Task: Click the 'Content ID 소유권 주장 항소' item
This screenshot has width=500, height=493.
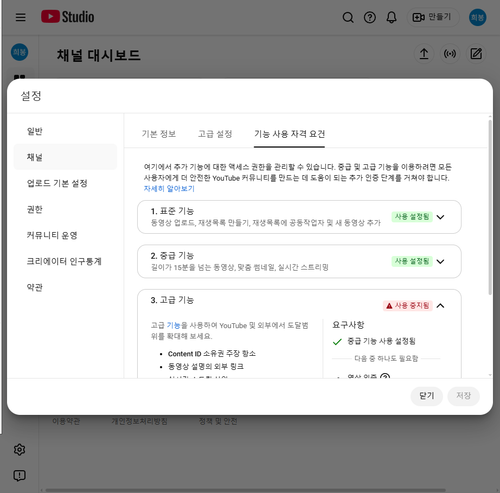Action: (212, 354)
